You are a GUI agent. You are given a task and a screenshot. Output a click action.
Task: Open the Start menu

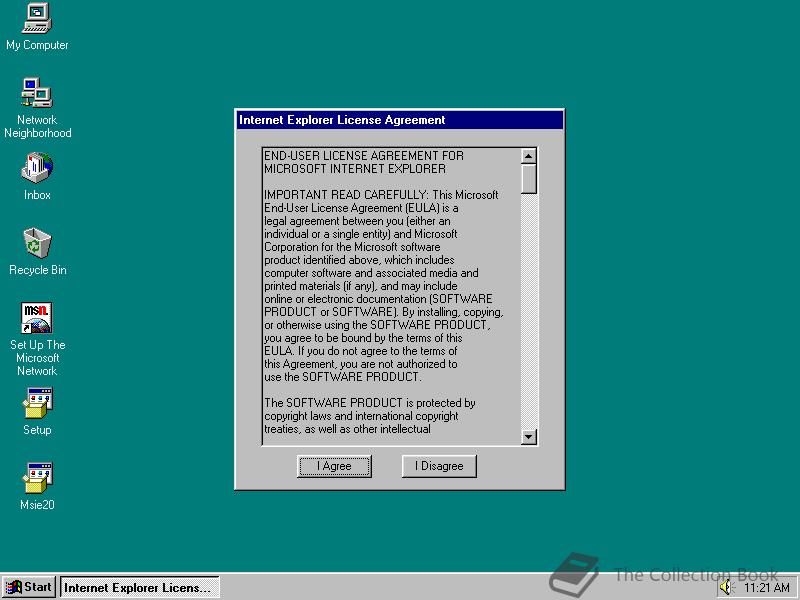(29, 587)
